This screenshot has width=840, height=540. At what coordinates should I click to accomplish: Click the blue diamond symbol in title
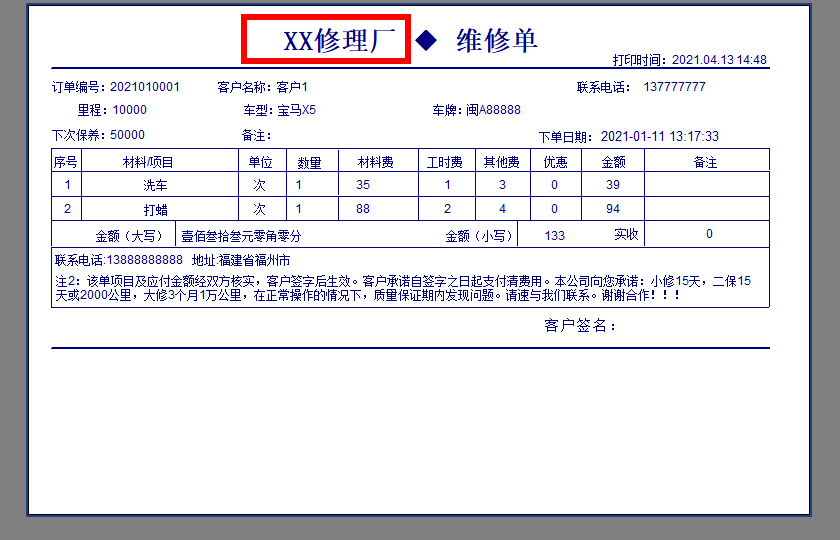click(x=426, y=40)
